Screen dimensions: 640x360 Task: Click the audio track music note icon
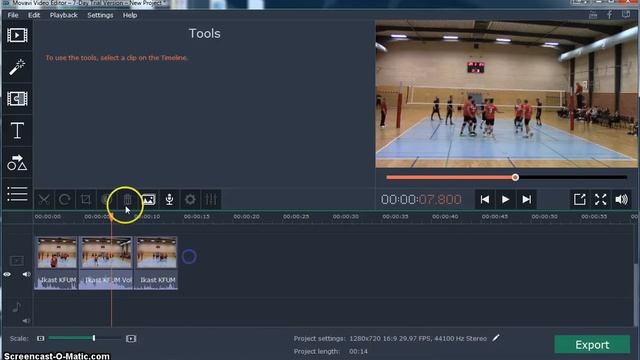point(16,306)
